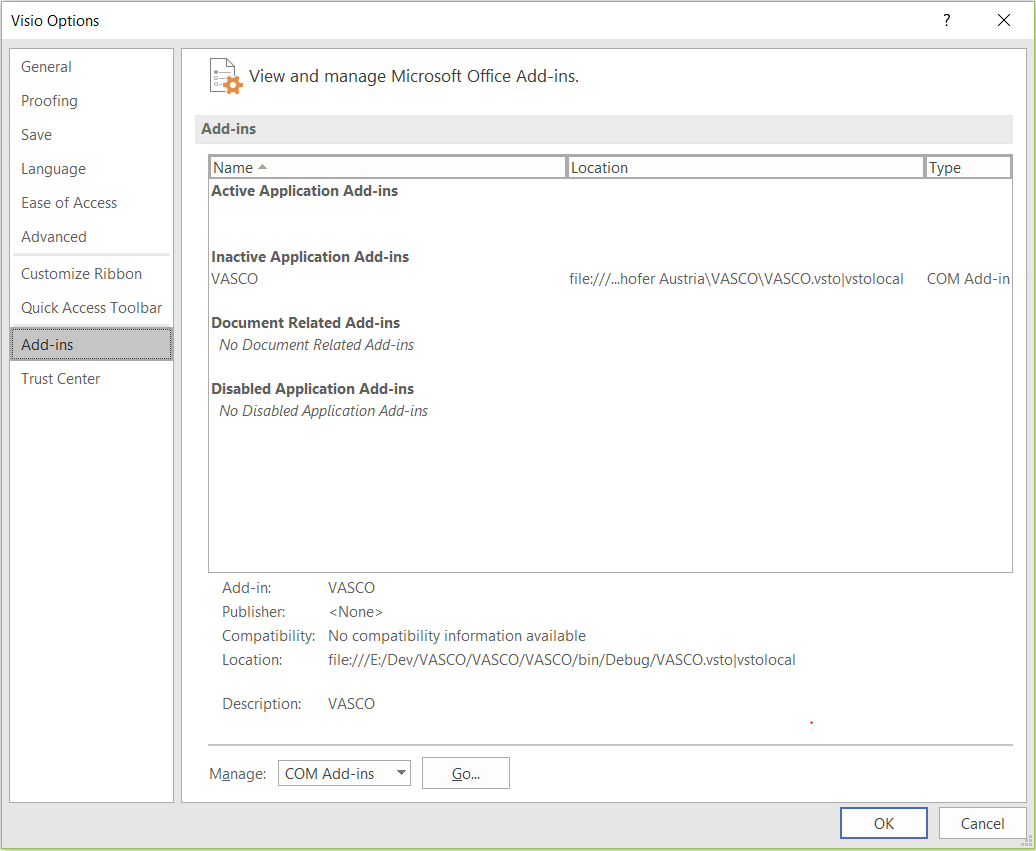
Task: Close the Visio Options dialog
Action: [1004, 20]
